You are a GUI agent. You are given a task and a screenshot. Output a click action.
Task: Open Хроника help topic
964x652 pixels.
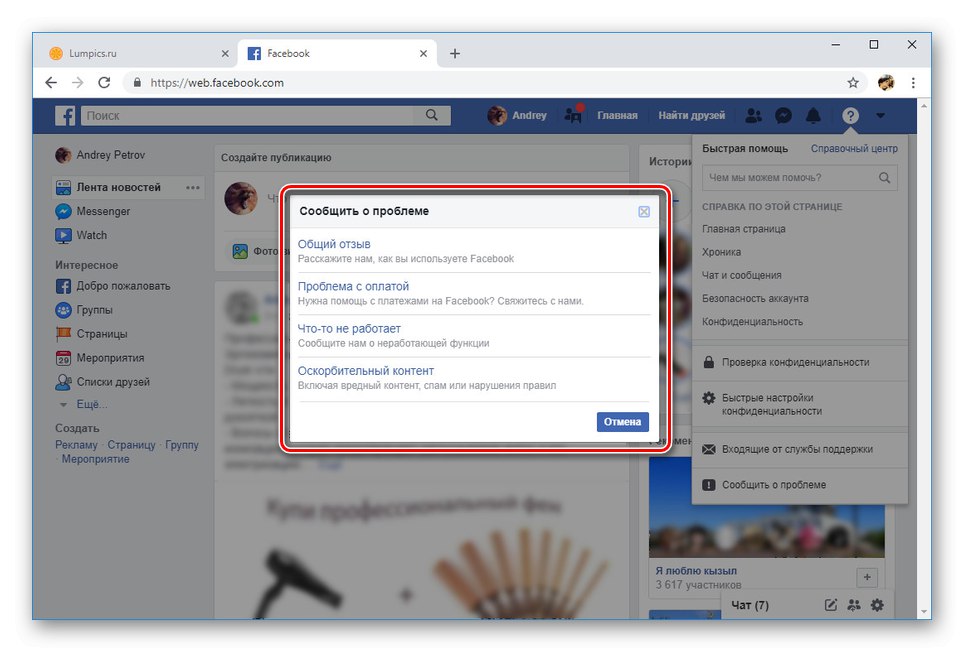point(721,252)
